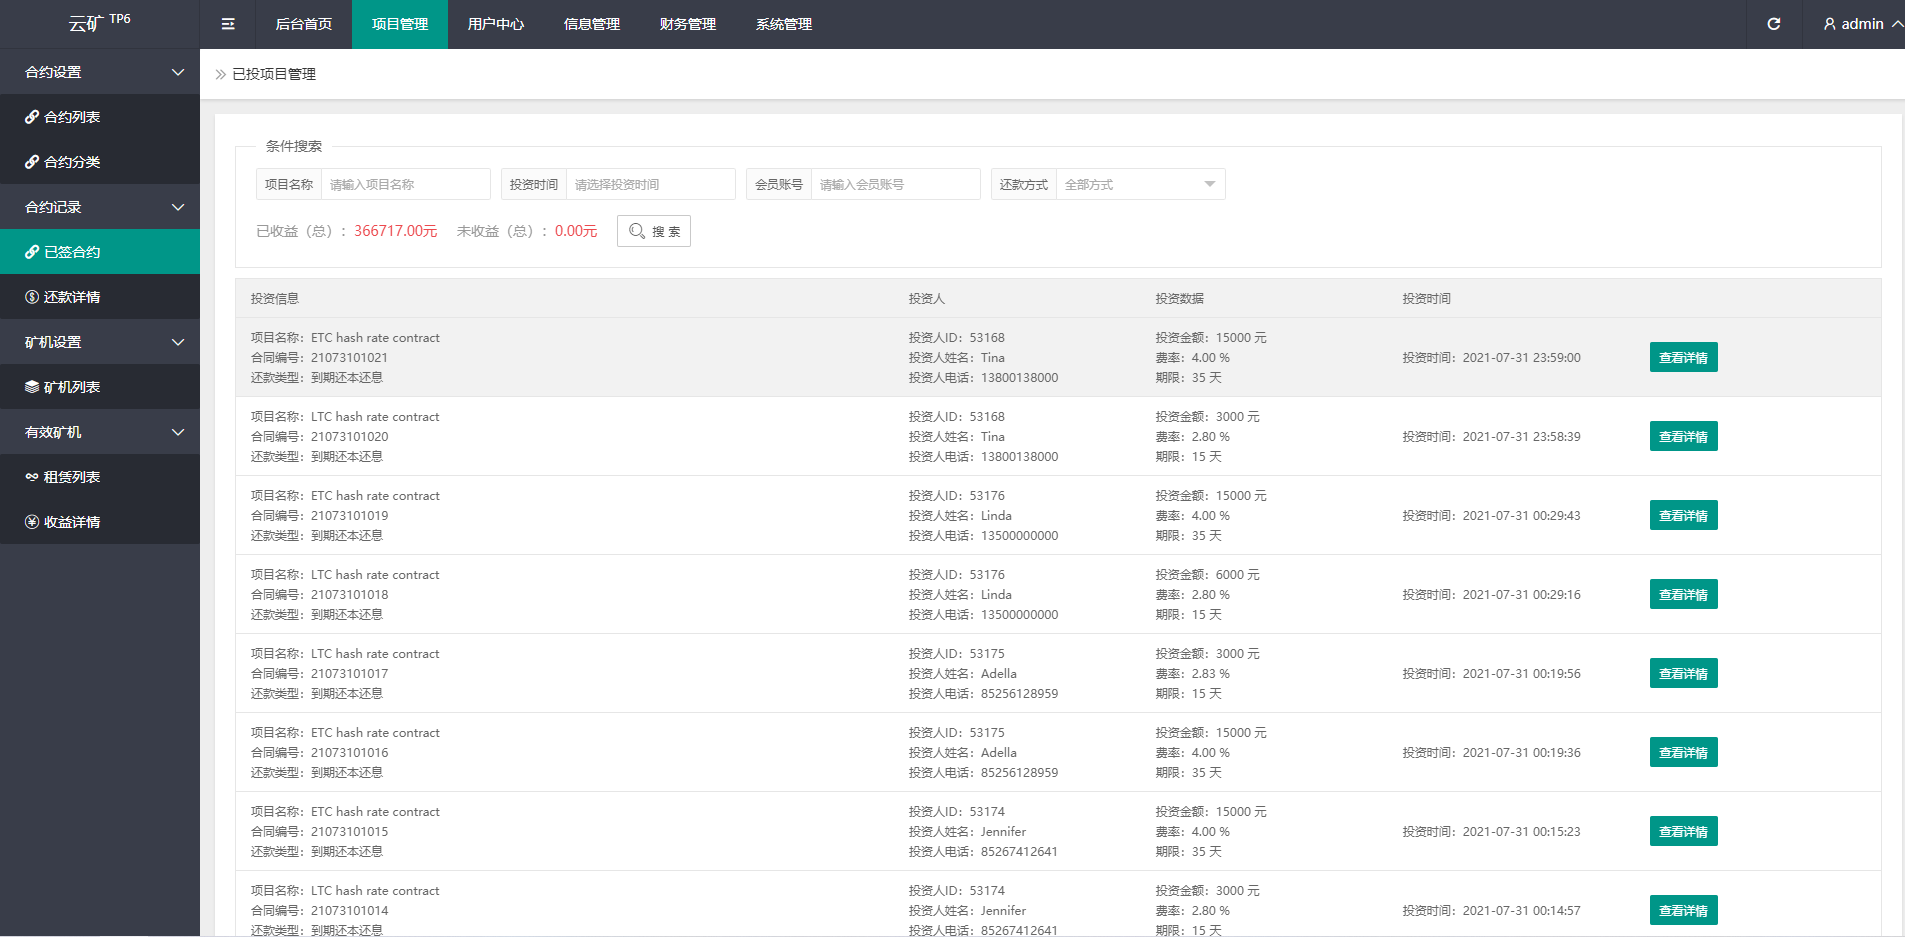Switch to 项目管理 tab
This screenshot has height=937, width=1905.
400,24
